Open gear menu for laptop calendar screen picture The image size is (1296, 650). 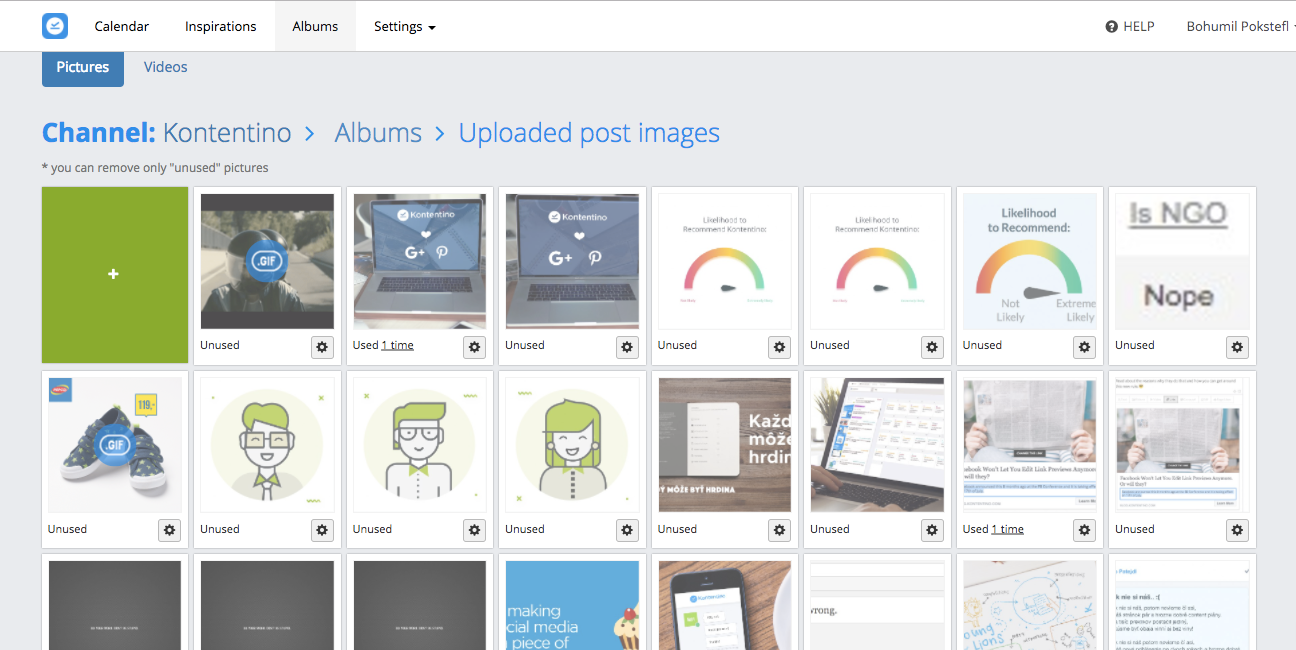(932, 530)
